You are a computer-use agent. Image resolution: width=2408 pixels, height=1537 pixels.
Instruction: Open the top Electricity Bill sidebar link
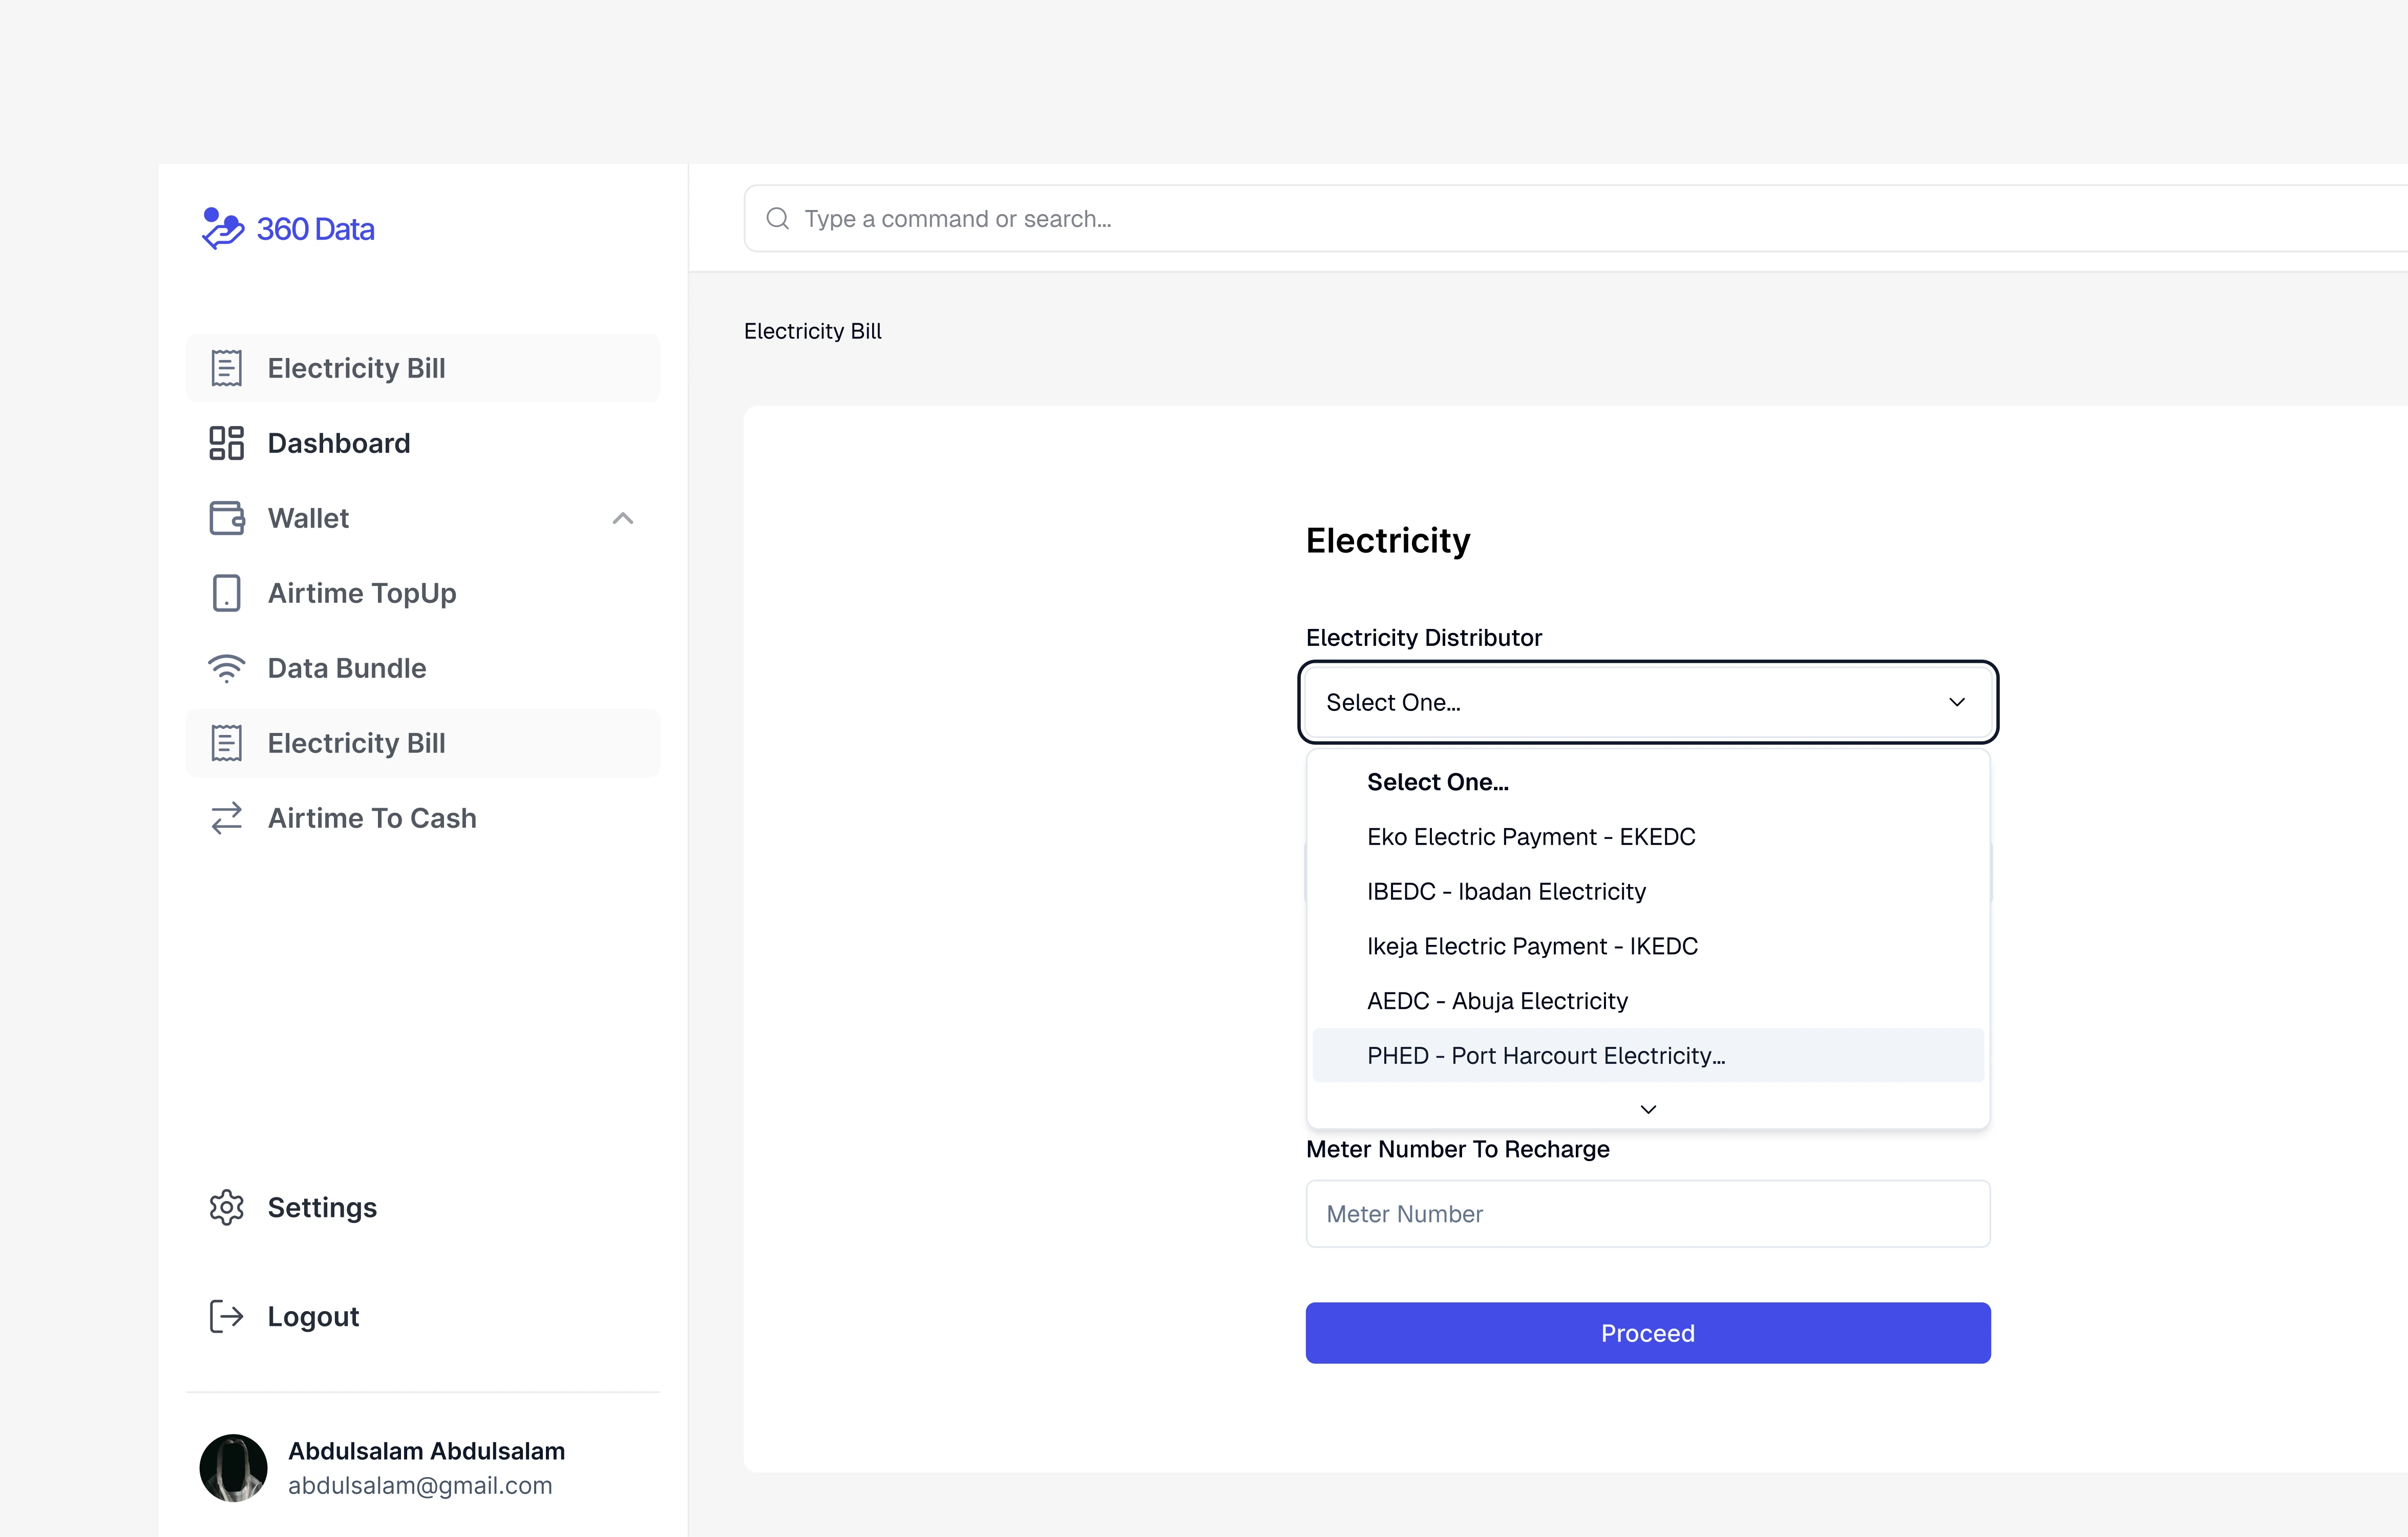click(356, 368)
